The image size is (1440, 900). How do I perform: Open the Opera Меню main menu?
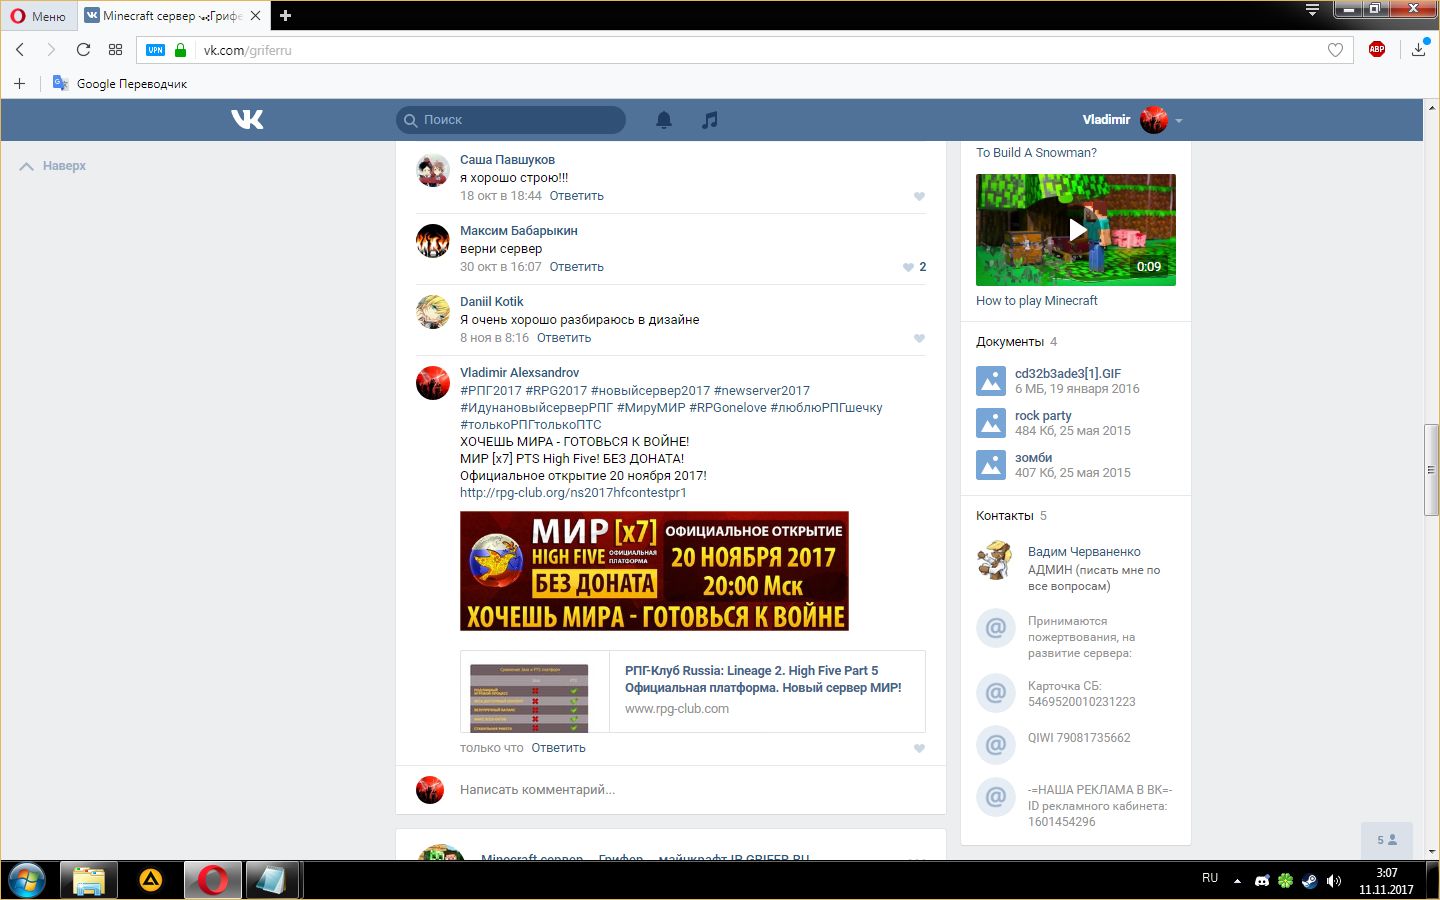point(38,16)
